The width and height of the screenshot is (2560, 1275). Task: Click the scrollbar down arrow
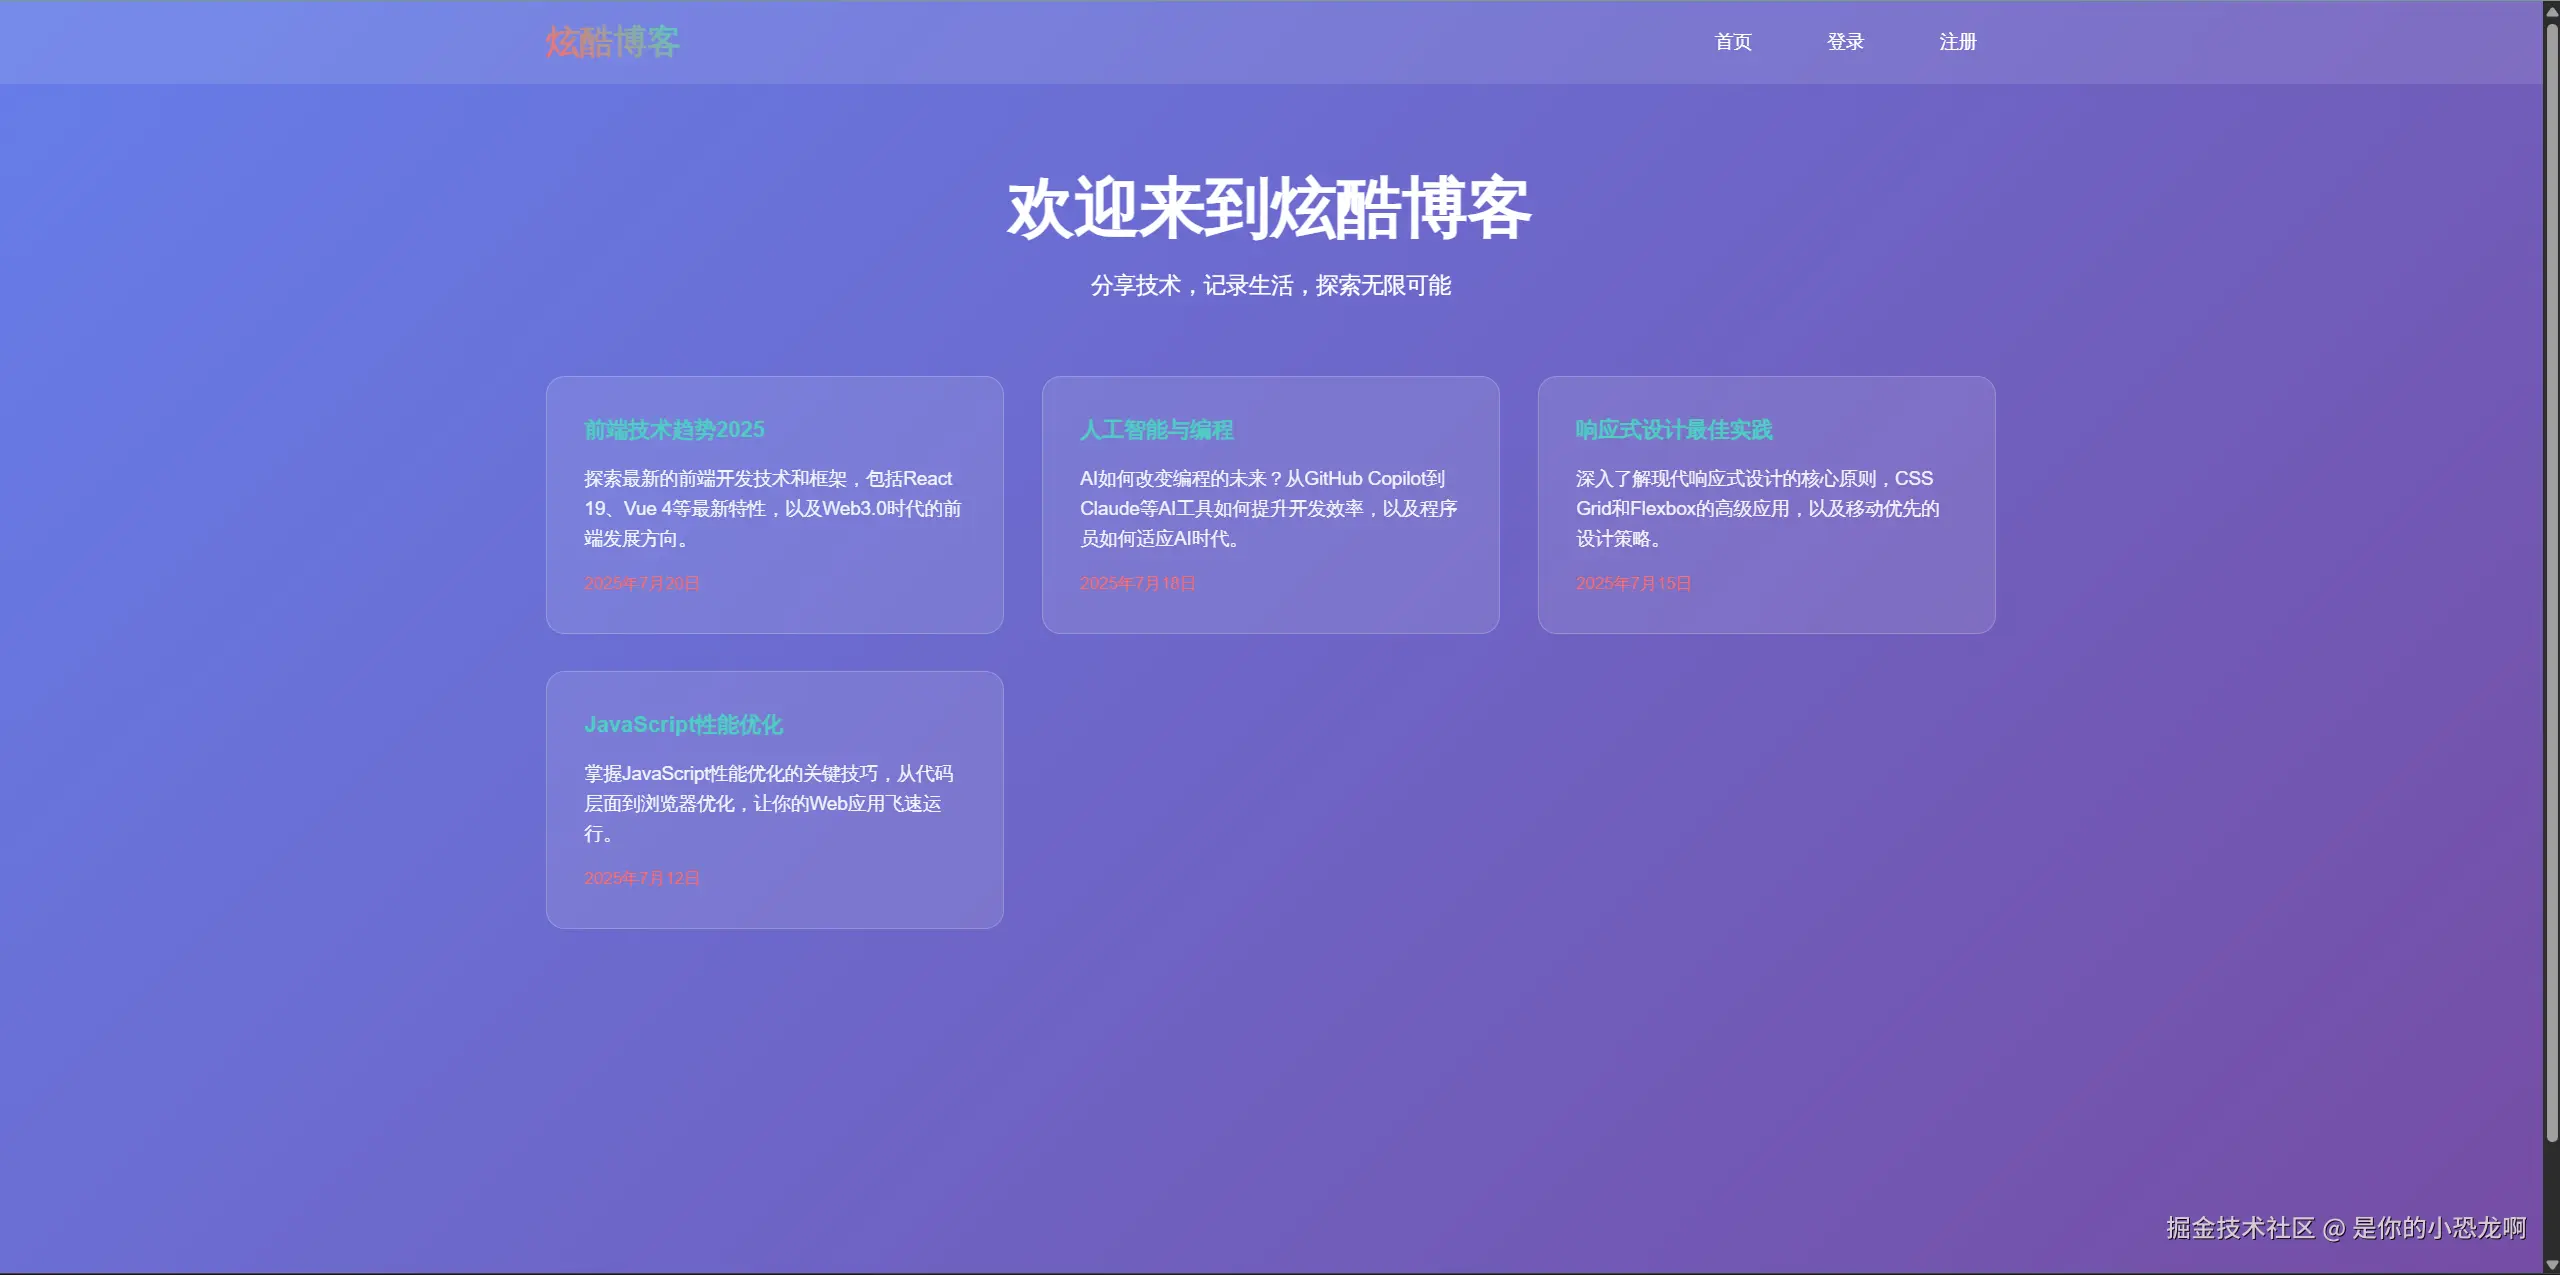coord(2551,1265)
